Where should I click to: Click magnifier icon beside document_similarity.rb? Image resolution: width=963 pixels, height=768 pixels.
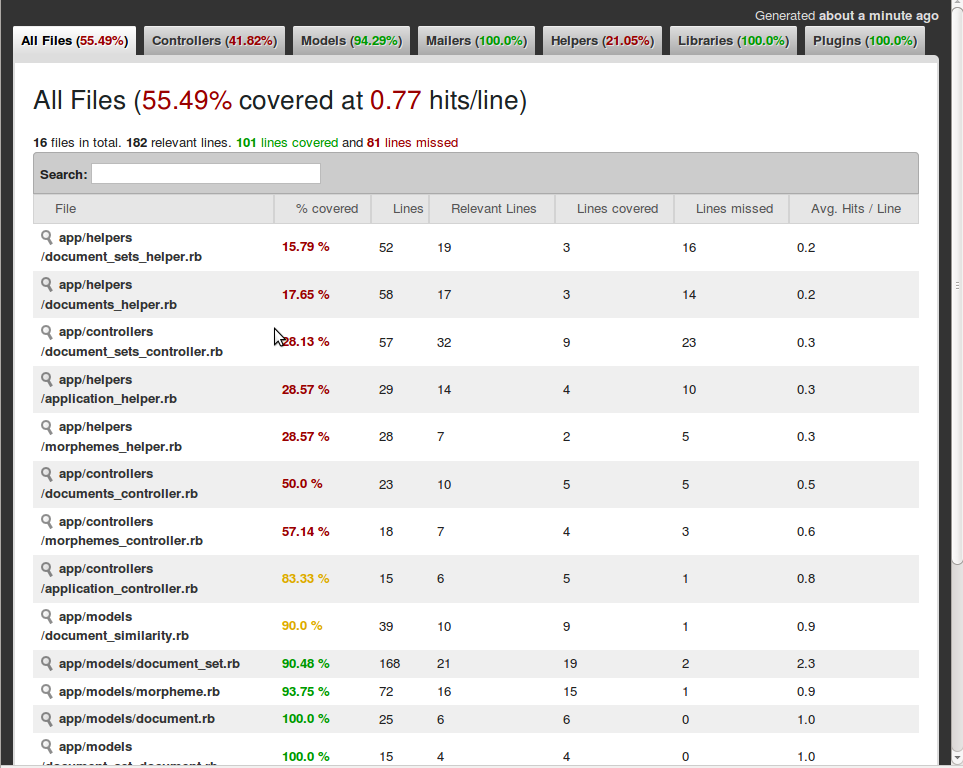(x=46, y=617)
